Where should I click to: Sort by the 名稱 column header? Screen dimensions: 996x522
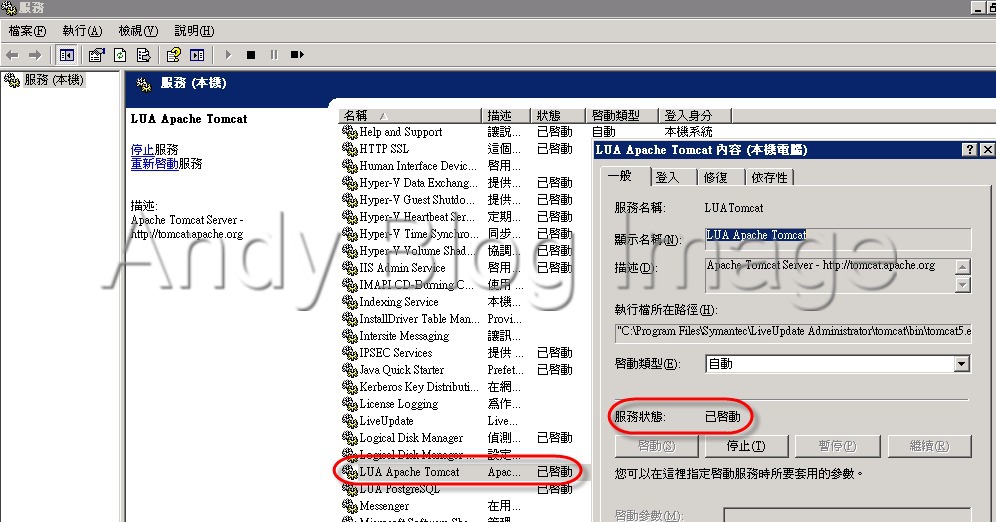point(410,116)
